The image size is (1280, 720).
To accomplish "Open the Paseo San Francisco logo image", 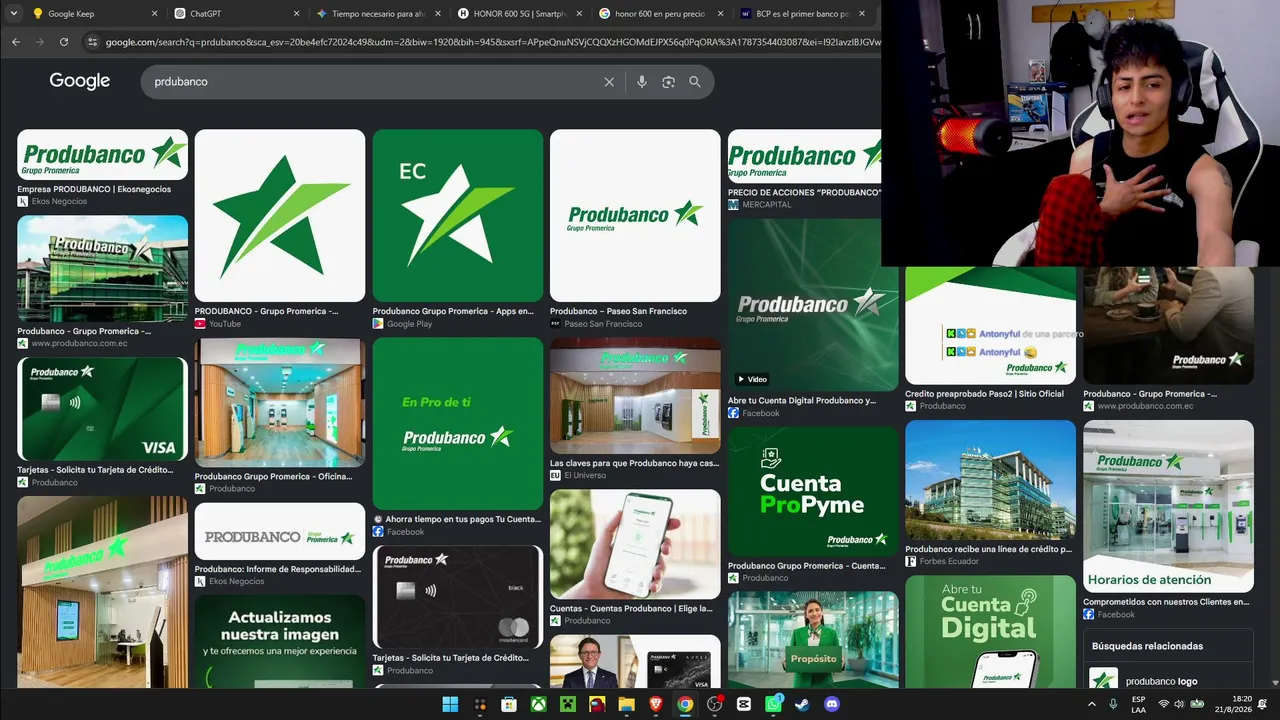I will pos(635,215).
